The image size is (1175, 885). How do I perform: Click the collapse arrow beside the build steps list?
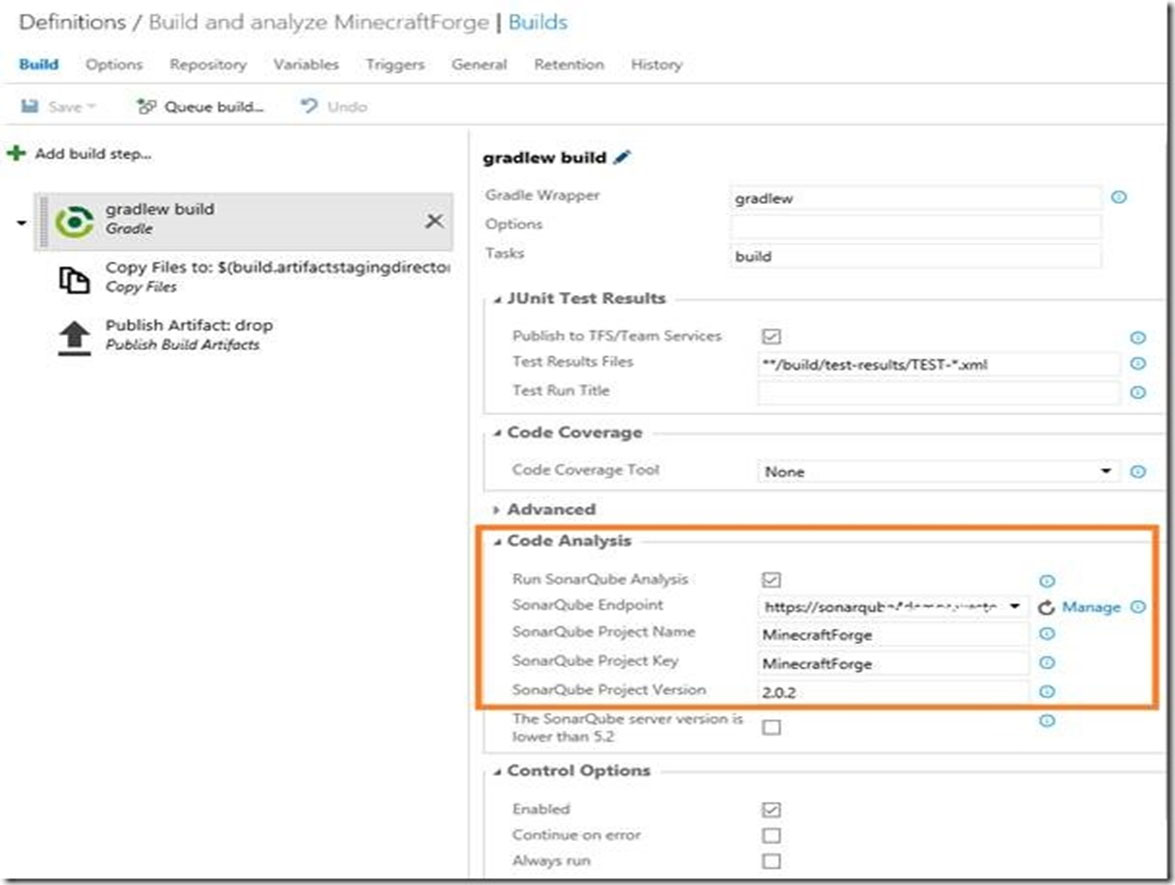pyautogui.click(x=21, y=223)
